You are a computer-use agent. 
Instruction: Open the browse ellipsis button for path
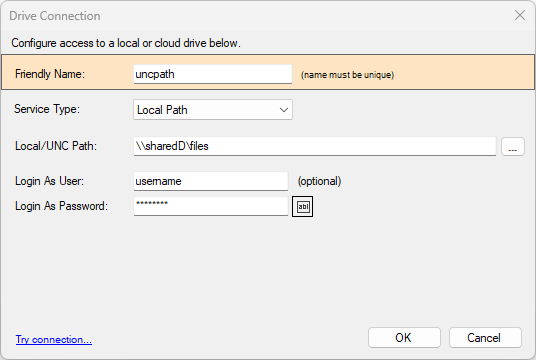[x=513, y=146]
